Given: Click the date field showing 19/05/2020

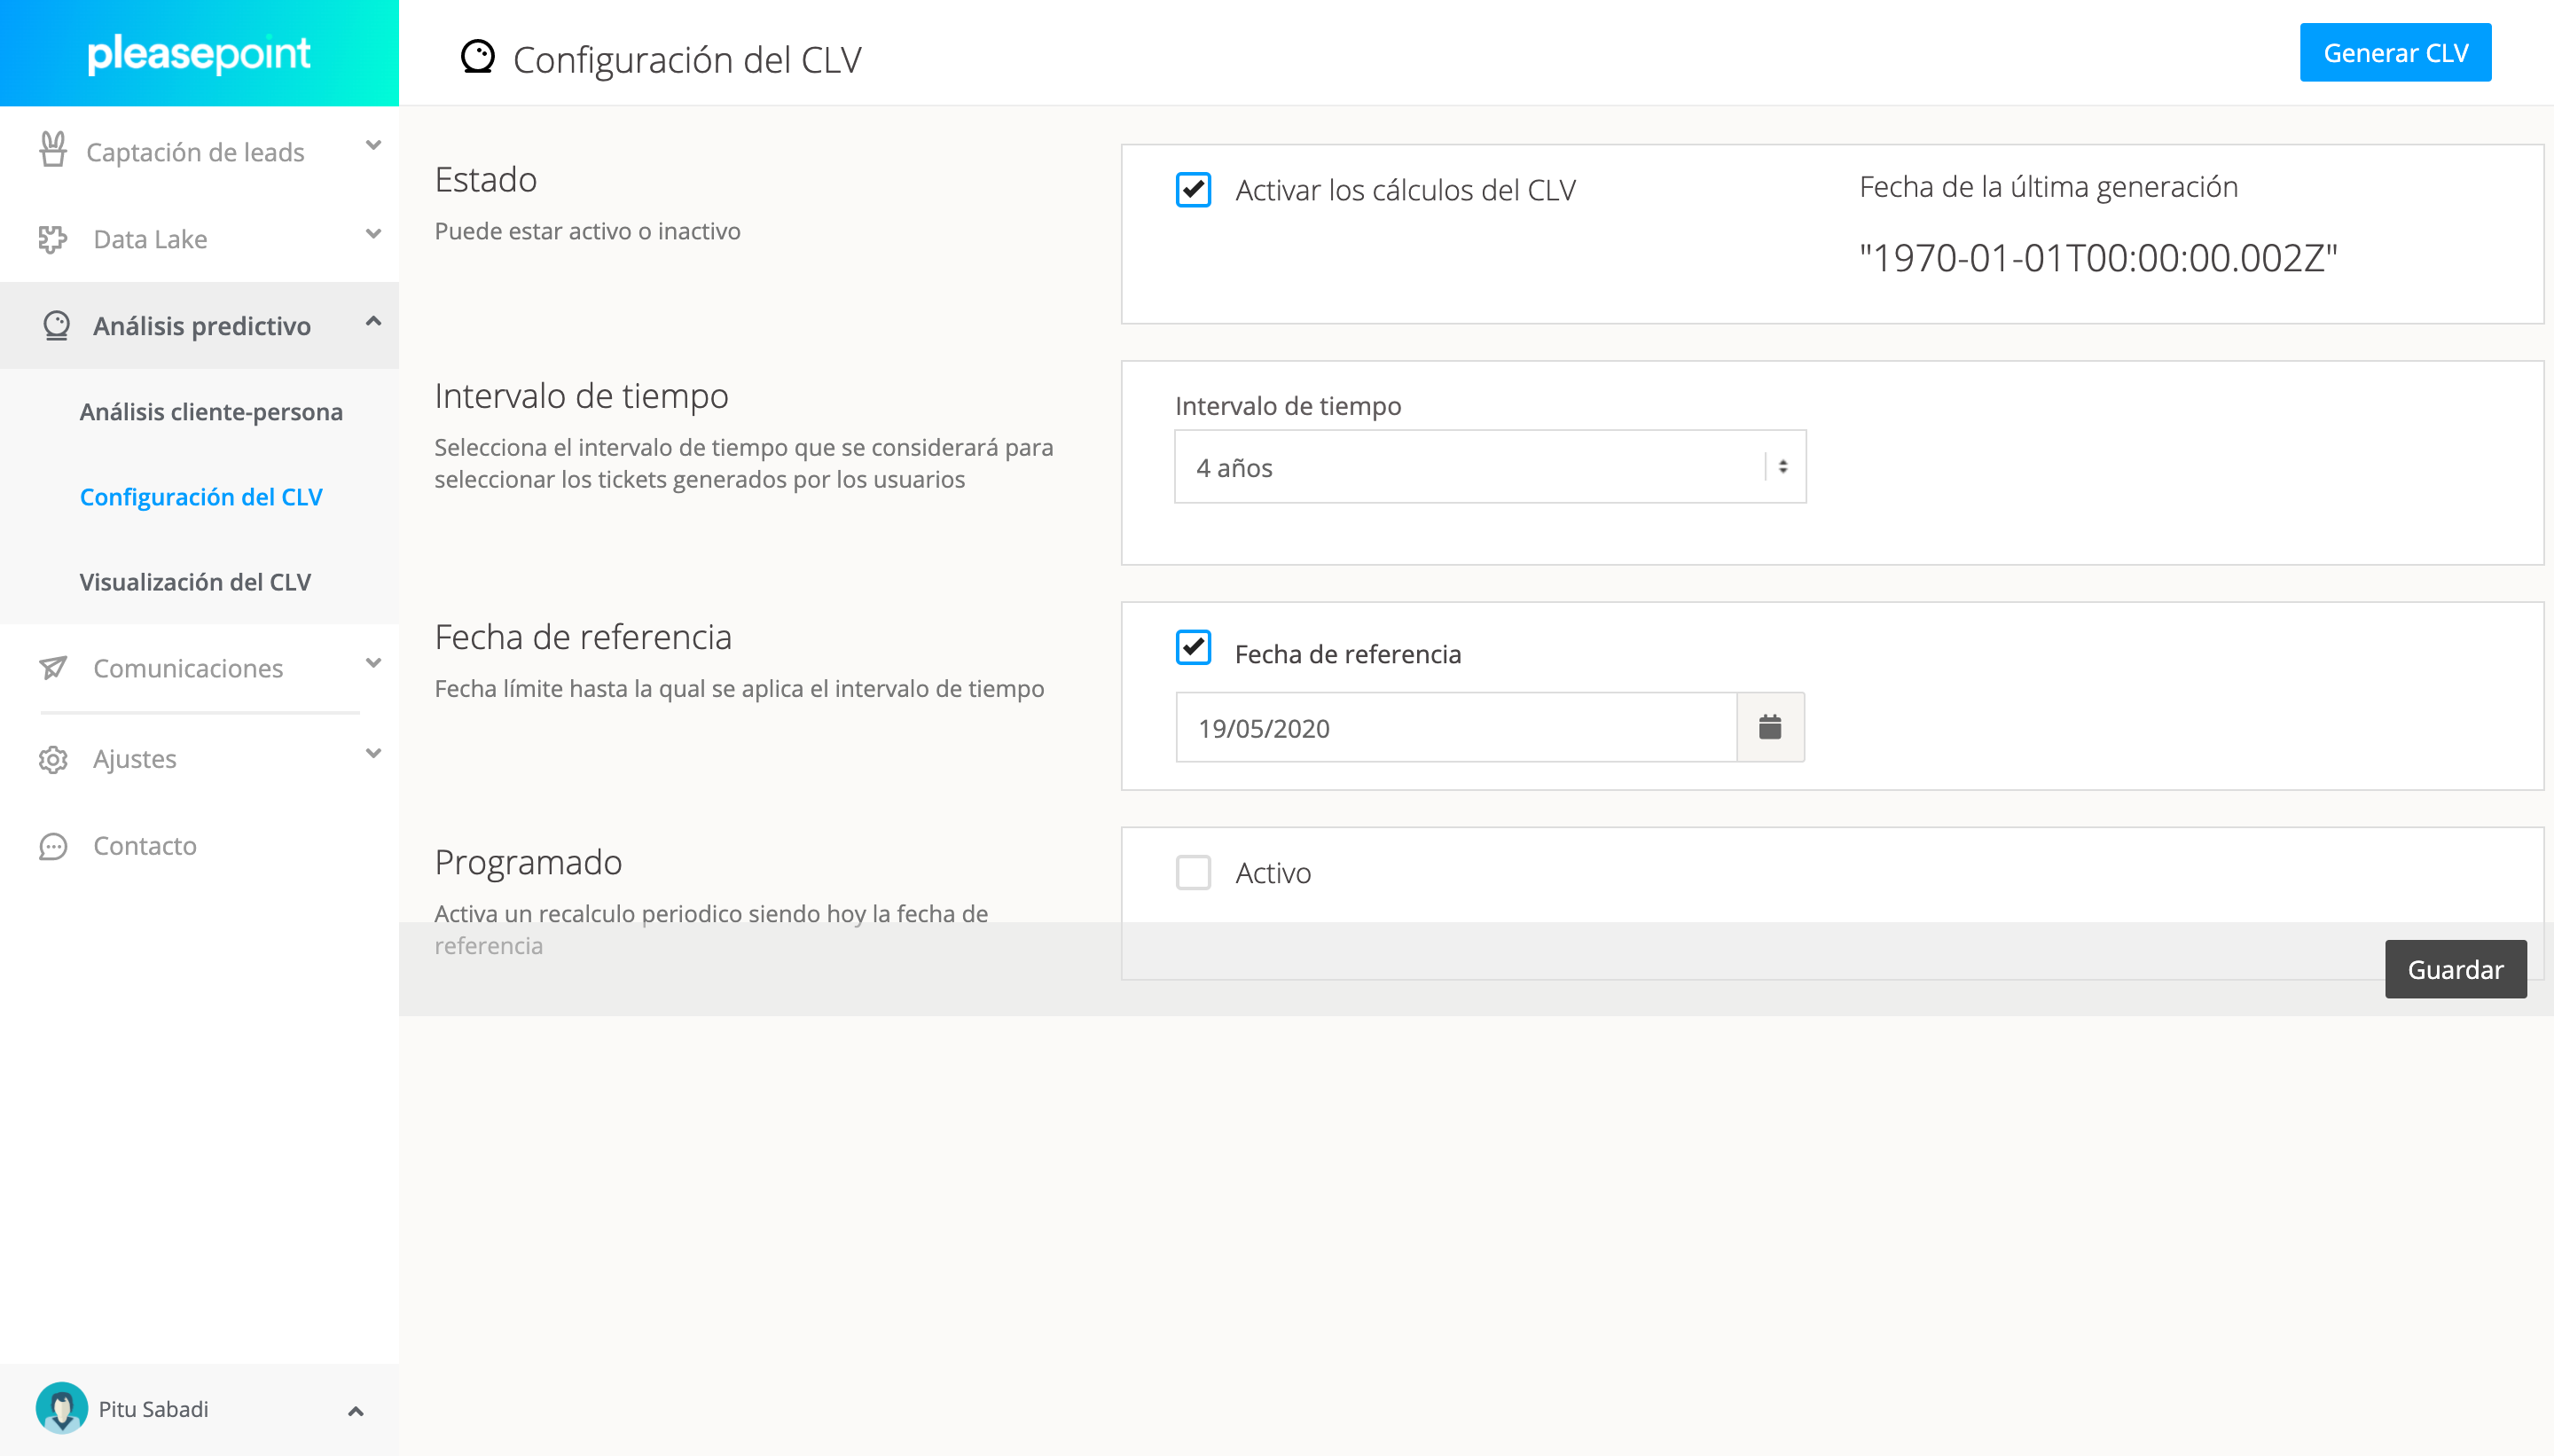Looking at the screenshot, I should pyautogui.click(x=1456, y=727).
